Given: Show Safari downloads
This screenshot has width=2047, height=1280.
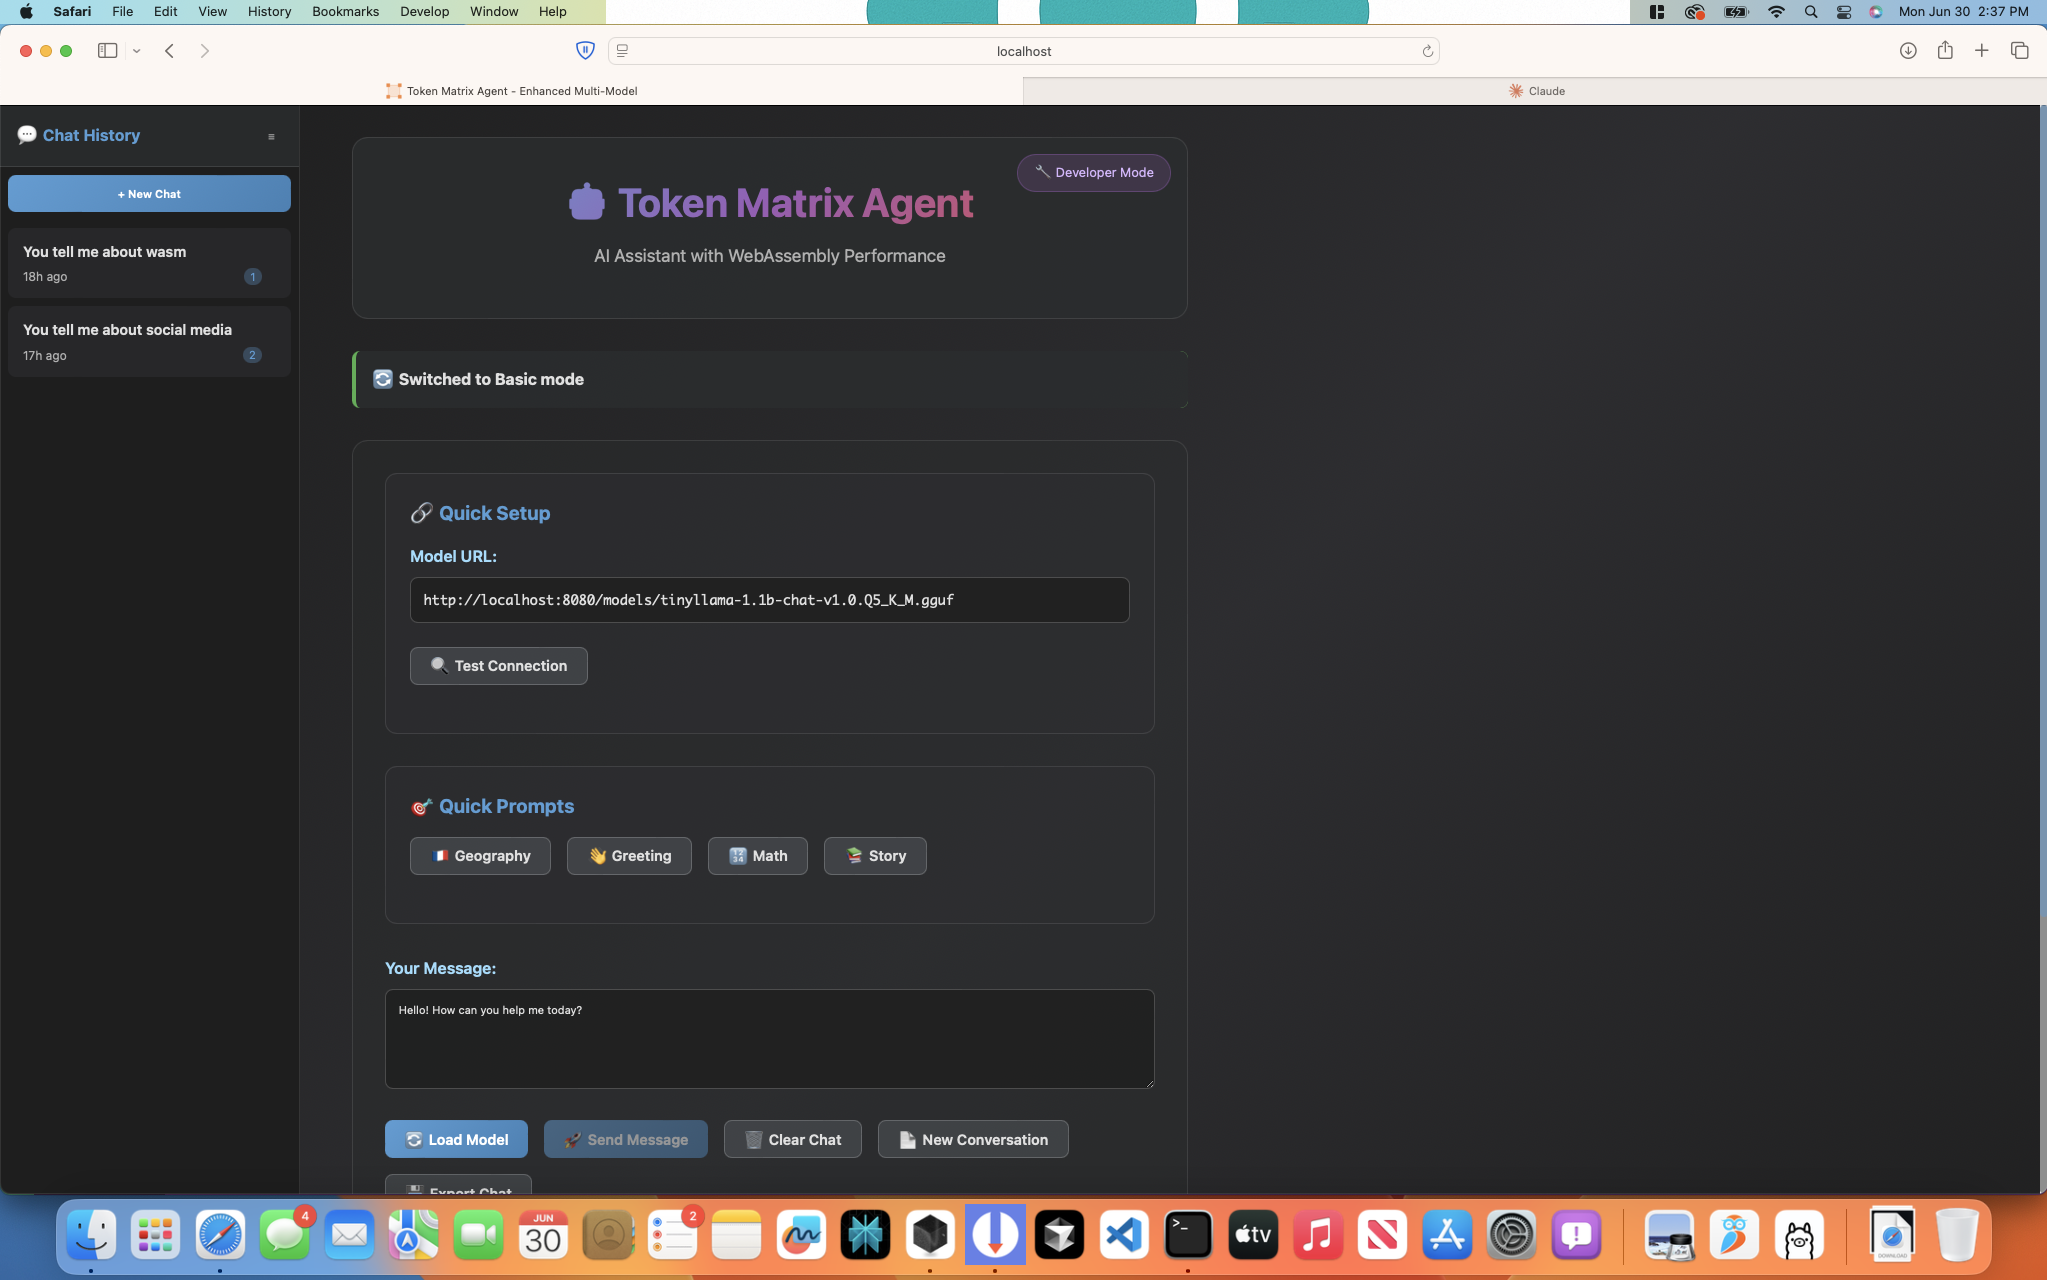Looking at the screenshot, I should click(1908, 51).
